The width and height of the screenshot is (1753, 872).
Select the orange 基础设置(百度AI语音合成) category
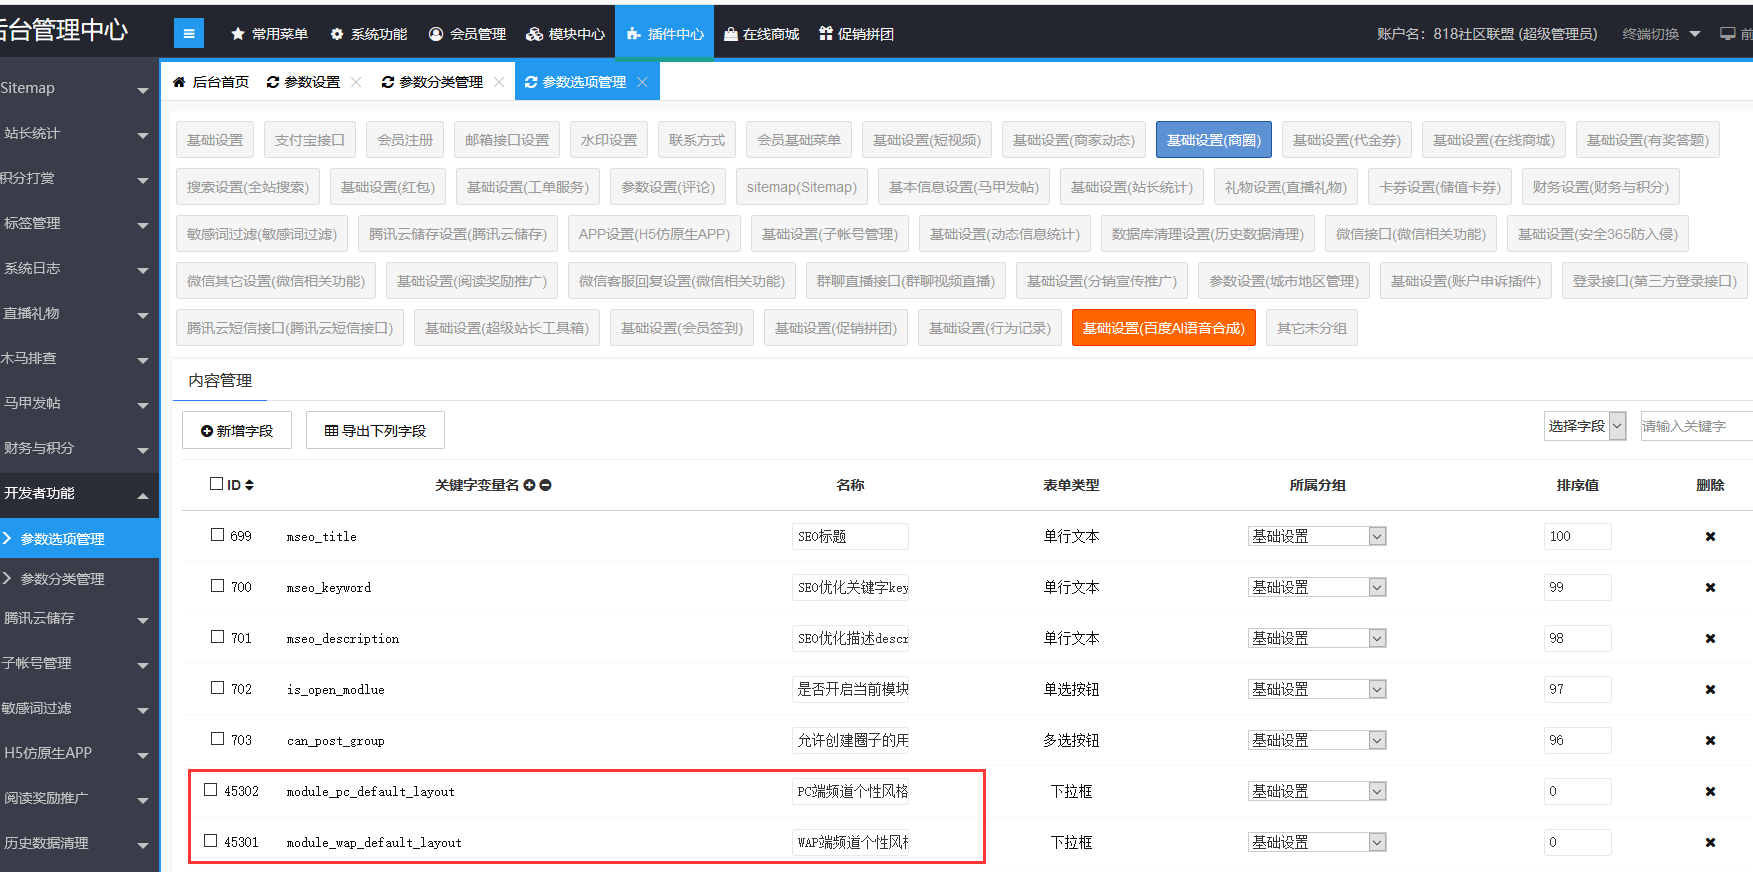(x=1163, y=328)
